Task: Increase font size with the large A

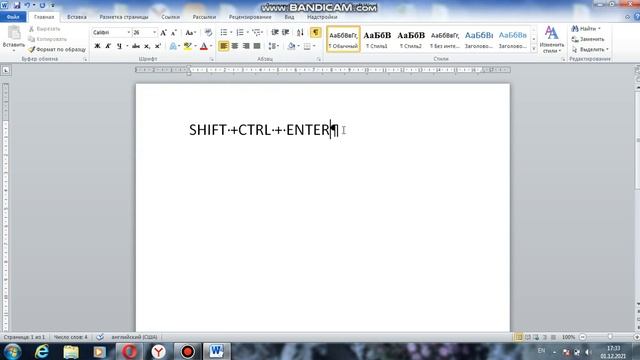Action: [x=163, y=33]
